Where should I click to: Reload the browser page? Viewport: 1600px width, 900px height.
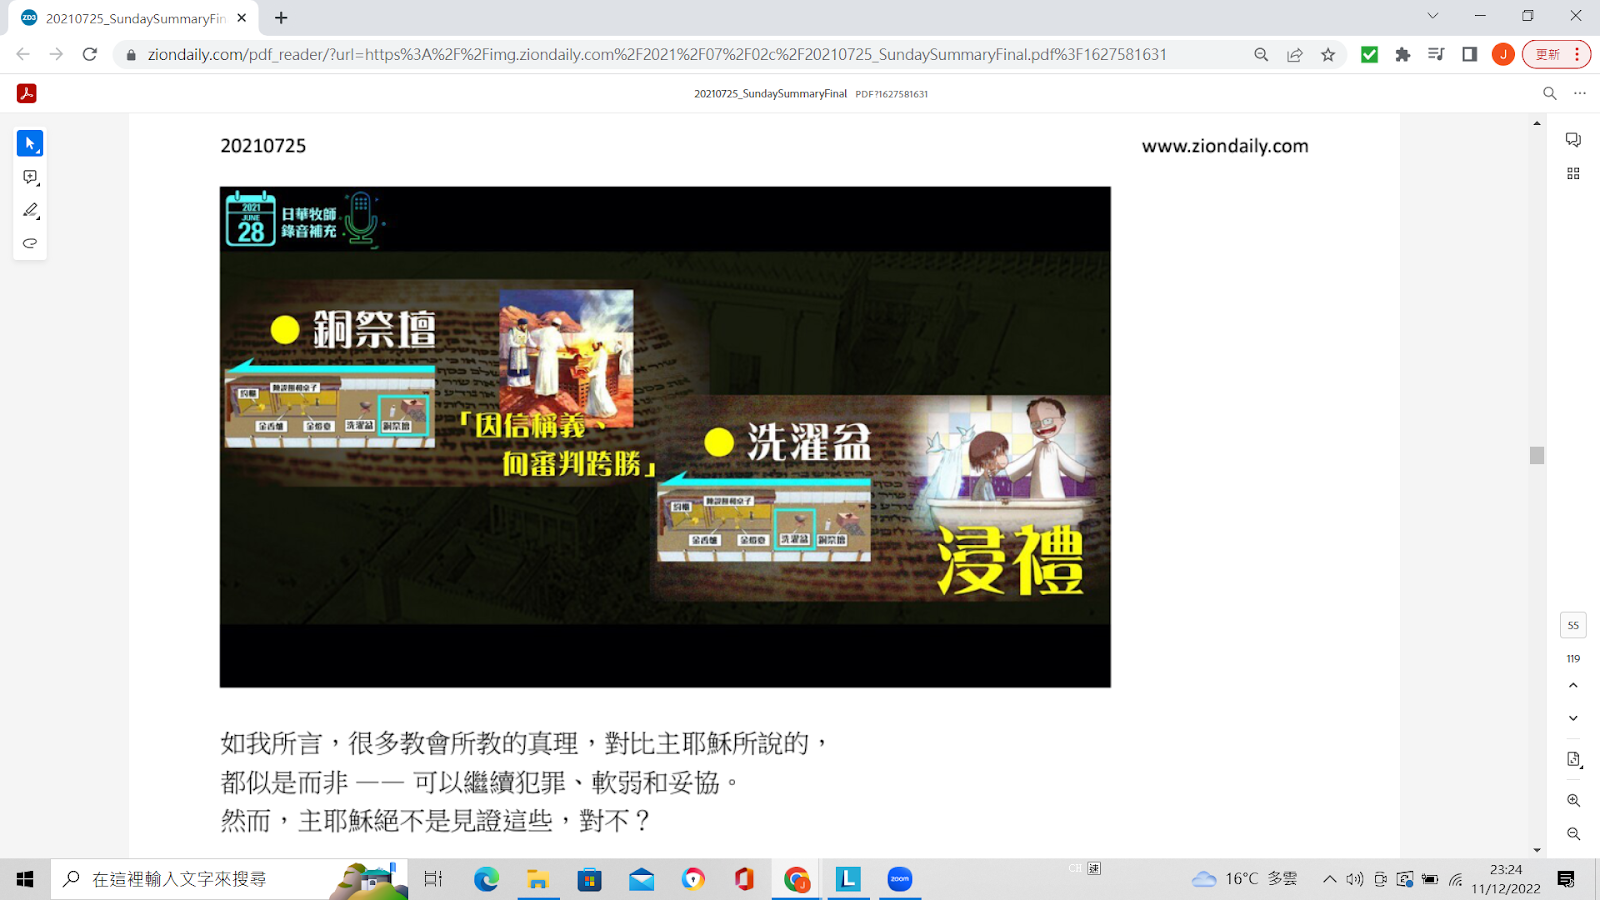pyautogui.click(x=90, y=54)
